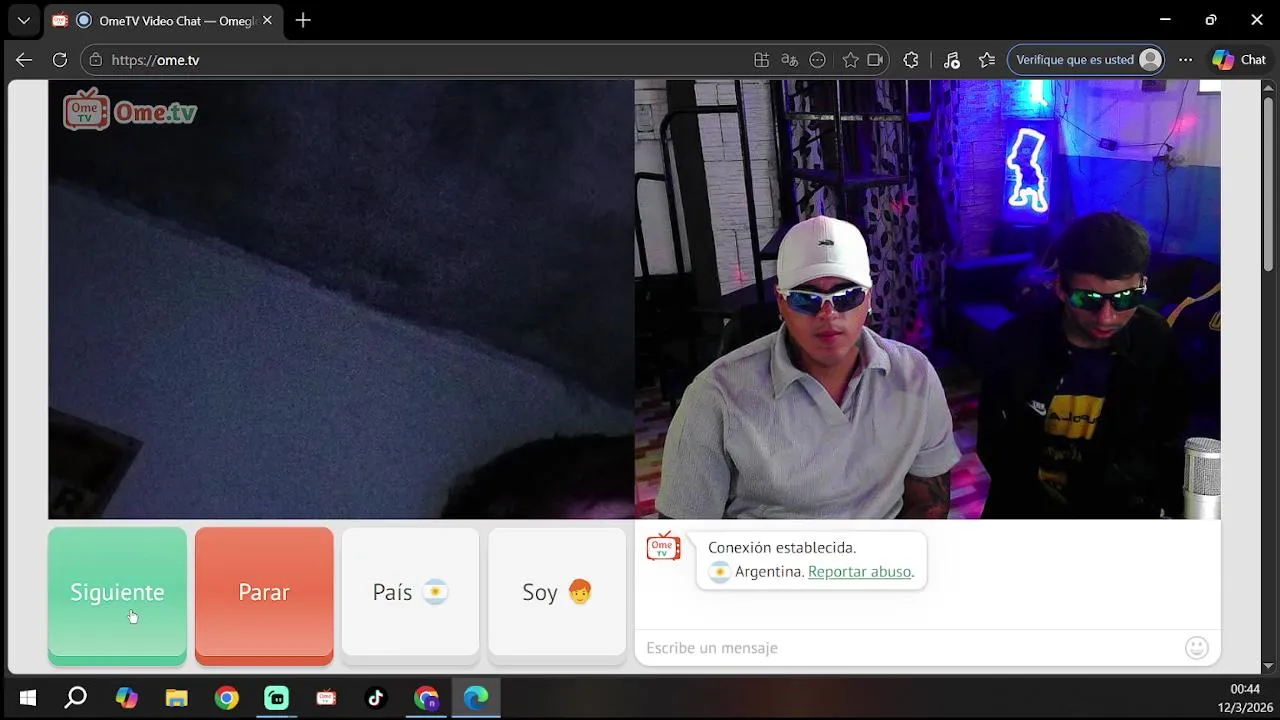Close the OmeTV tab
The image size is (1280, 720).
(x=267, y=20)
